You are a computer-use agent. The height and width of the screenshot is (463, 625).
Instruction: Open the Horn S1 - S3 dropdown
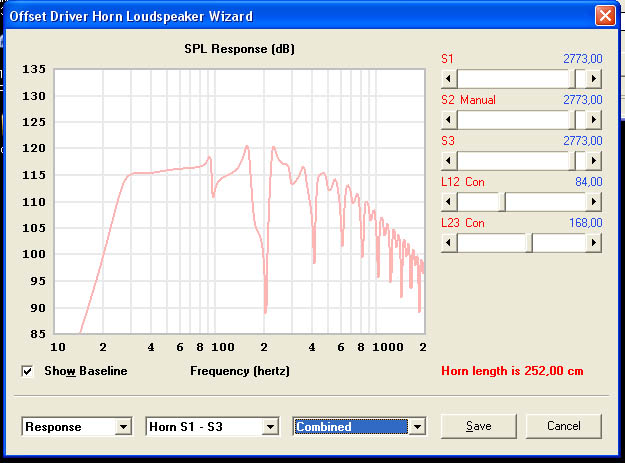270,427
